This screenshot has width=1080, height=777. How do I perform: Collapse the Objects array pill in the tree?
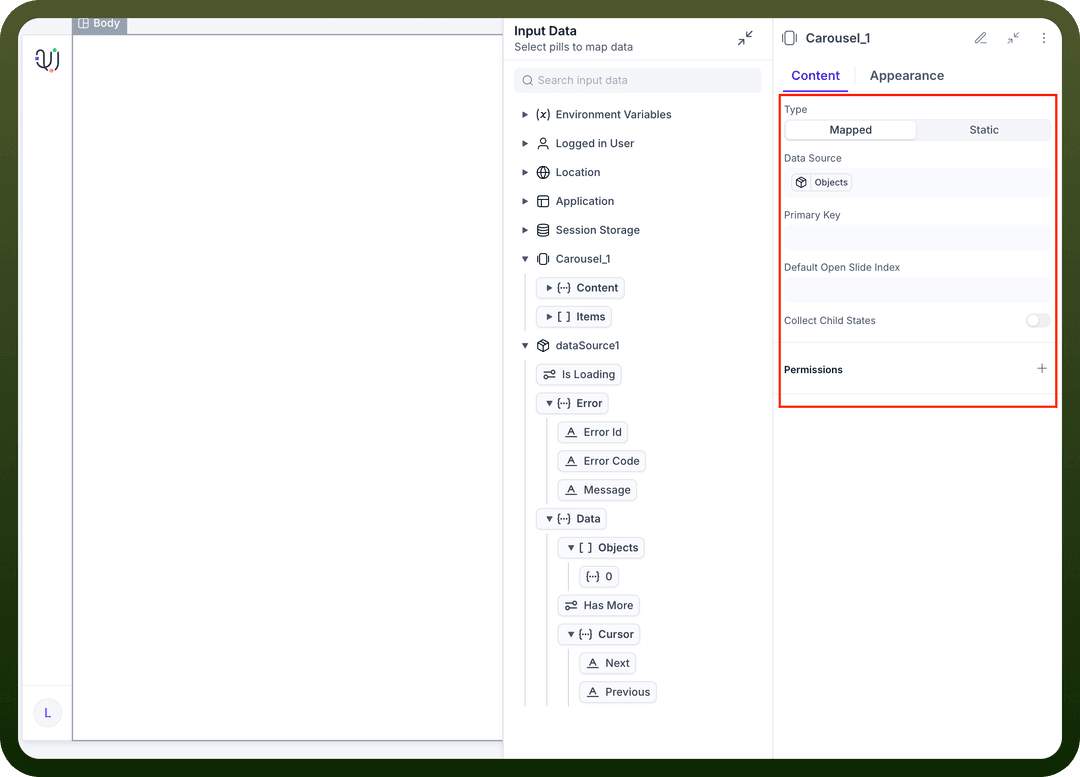tap(570, 548)
